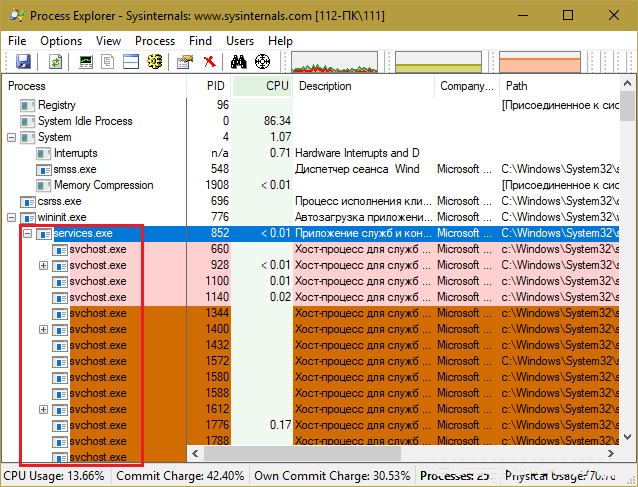Expand the svchost.exe node with PID 1612
The width and height of the screenshot is (638, 487).
point(44,409)
